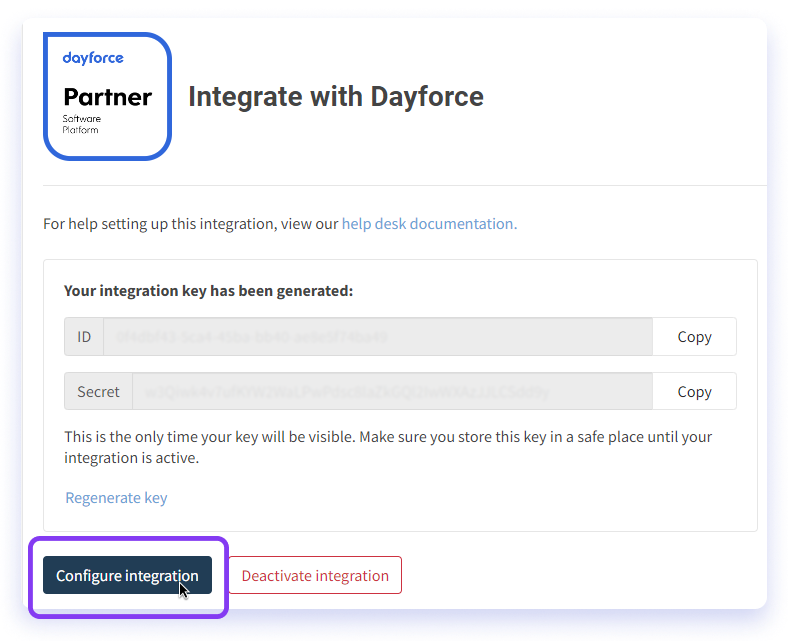
Task: Copy the integration ID value
Action: click(694, 336)
